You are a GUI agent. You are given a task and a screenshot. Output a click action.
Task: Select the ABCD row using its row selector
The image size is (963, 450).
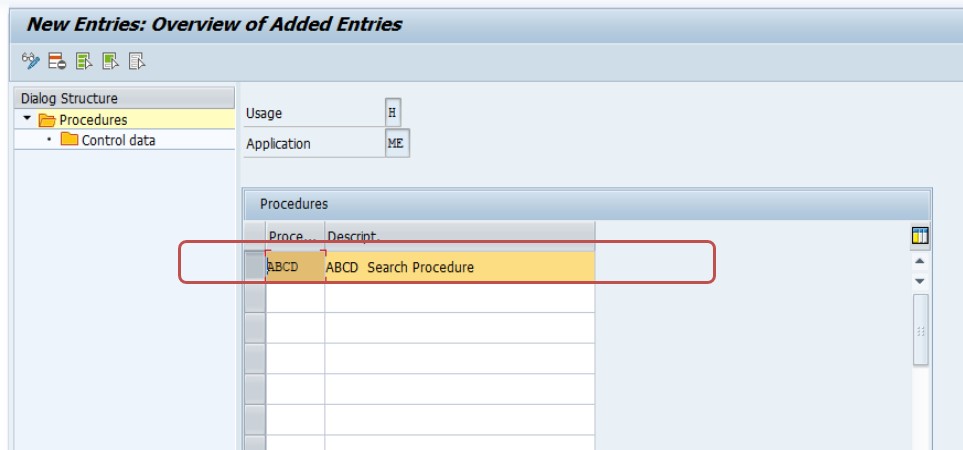tap(255, 266)
